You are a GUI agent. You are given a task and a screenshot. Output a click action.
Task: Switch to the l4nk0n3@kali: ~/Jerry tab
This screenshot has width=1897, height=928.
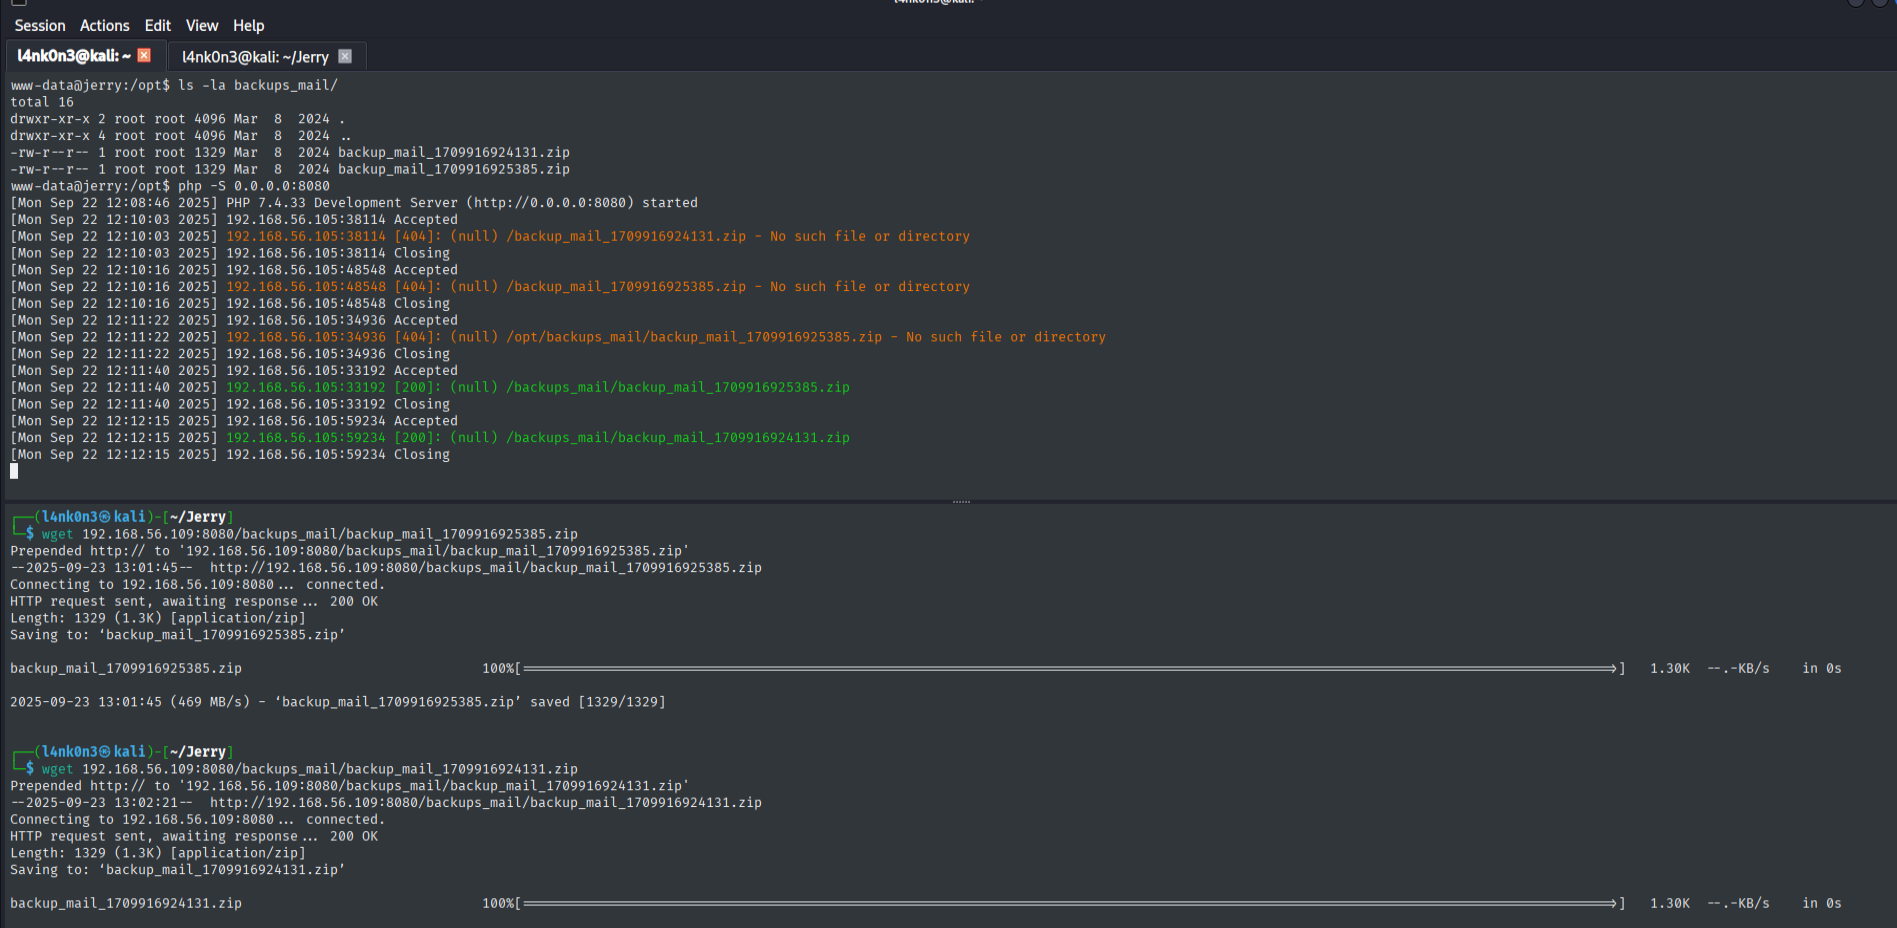tap(255, 57)
